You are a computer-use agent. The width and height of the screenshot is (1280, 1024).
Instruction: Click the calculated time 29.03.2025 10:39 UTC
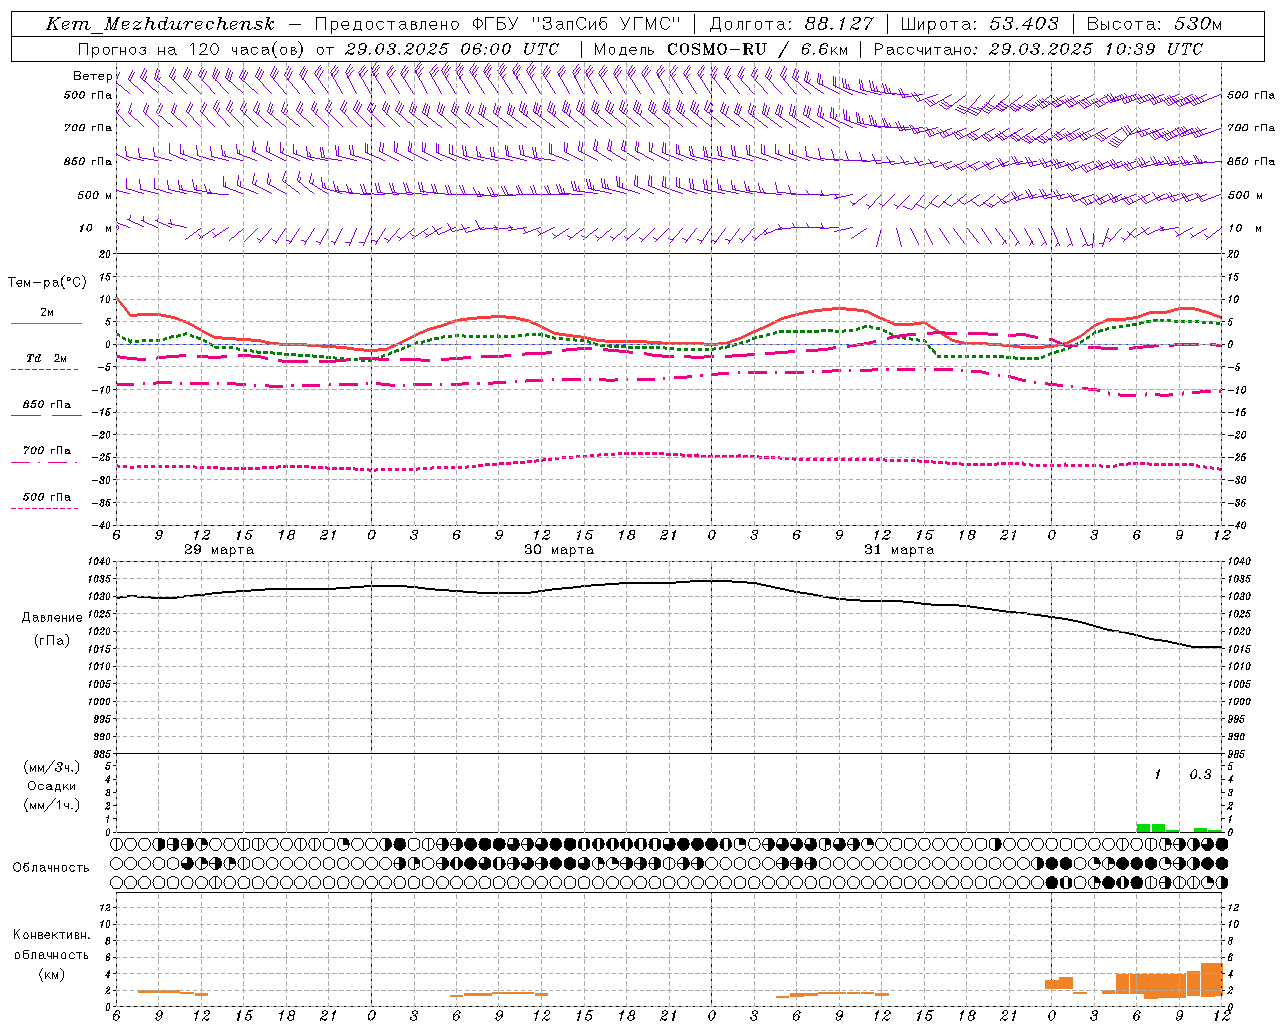(1095, 49)
